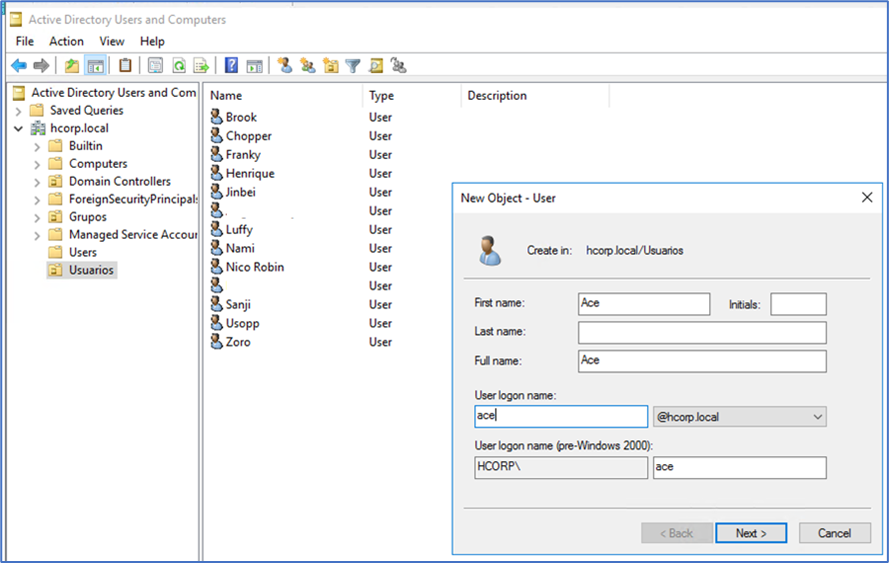Expand the Domain Controllers node
Viewport: 889px width, 563px height.
click(x=38, y=182)
